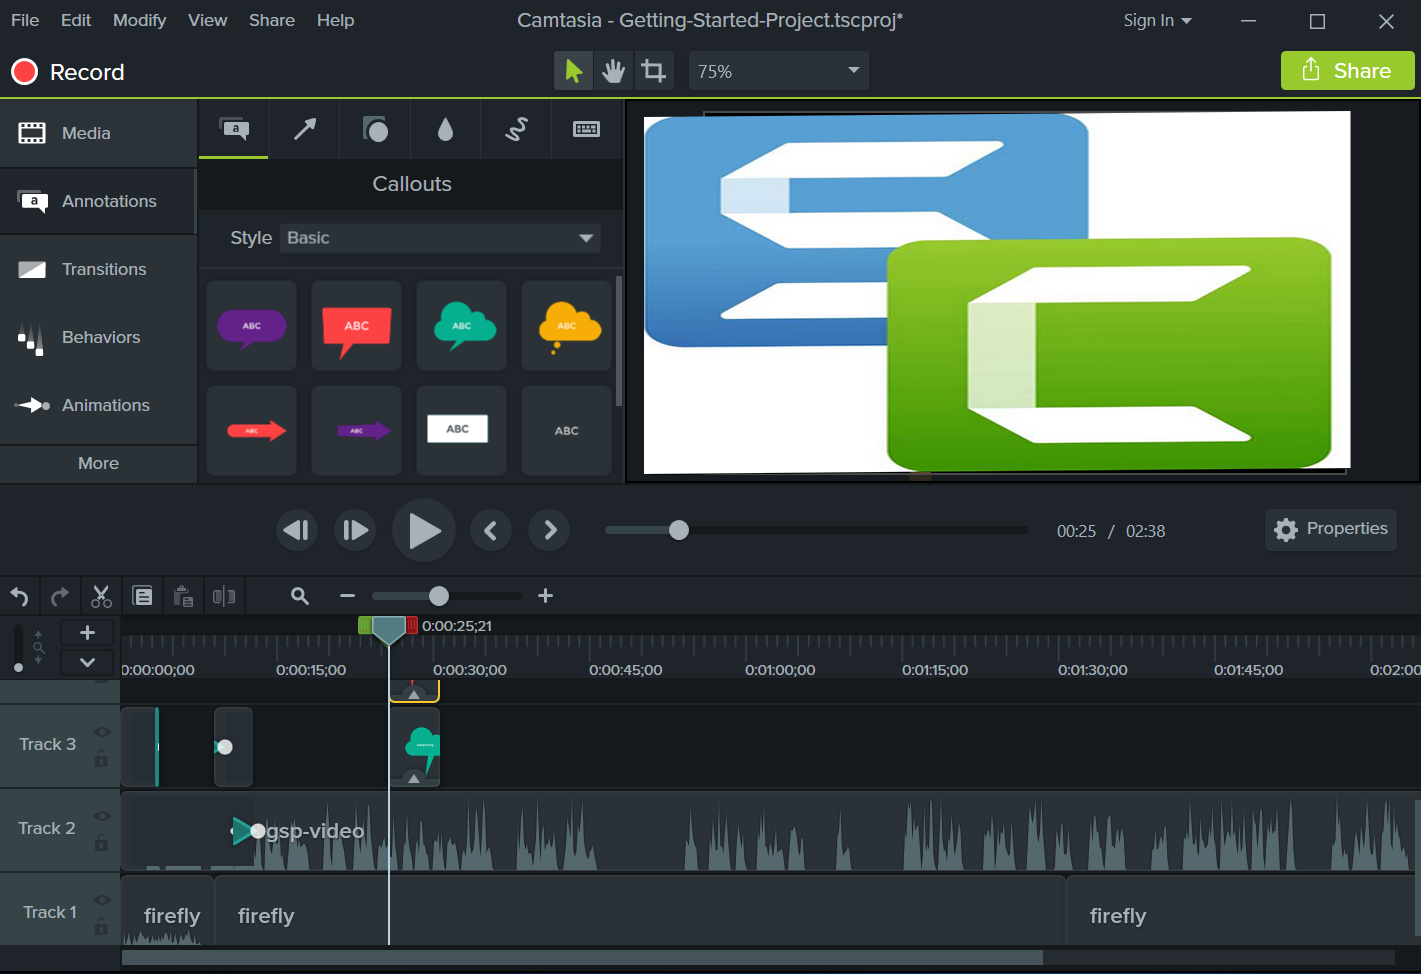This screenshot has height=974, width=1421.
Task: Open the Animations panel
Action: 98,405
